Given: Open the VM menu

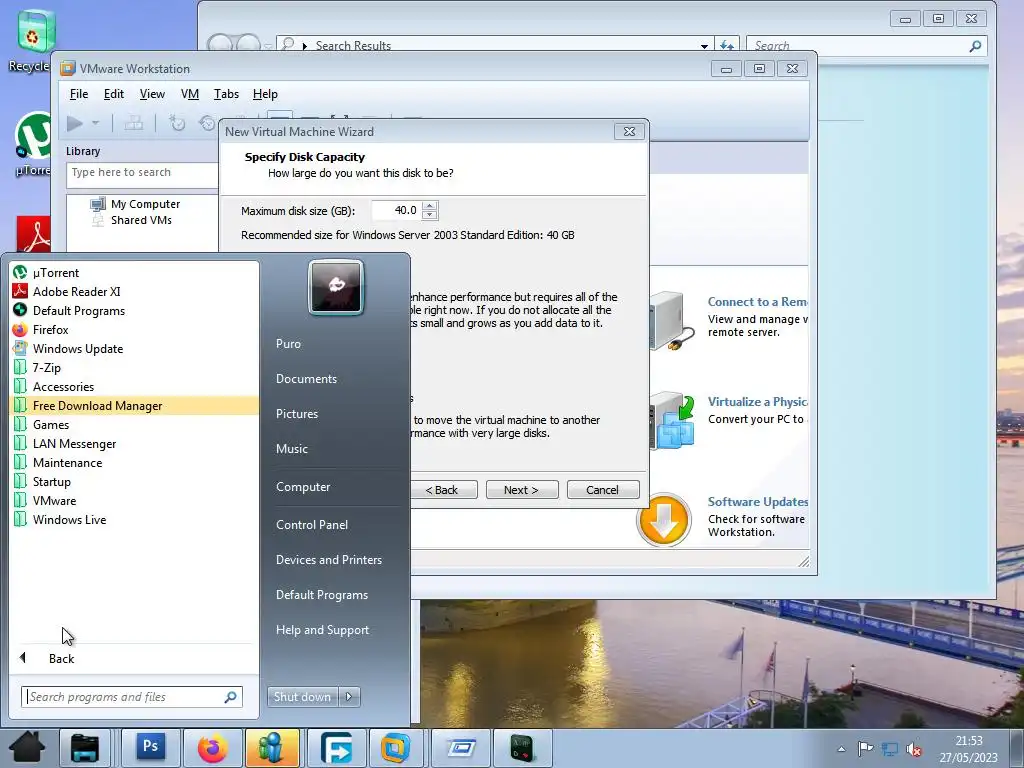Looking at the screenshot, I should [x=190, y=94].
